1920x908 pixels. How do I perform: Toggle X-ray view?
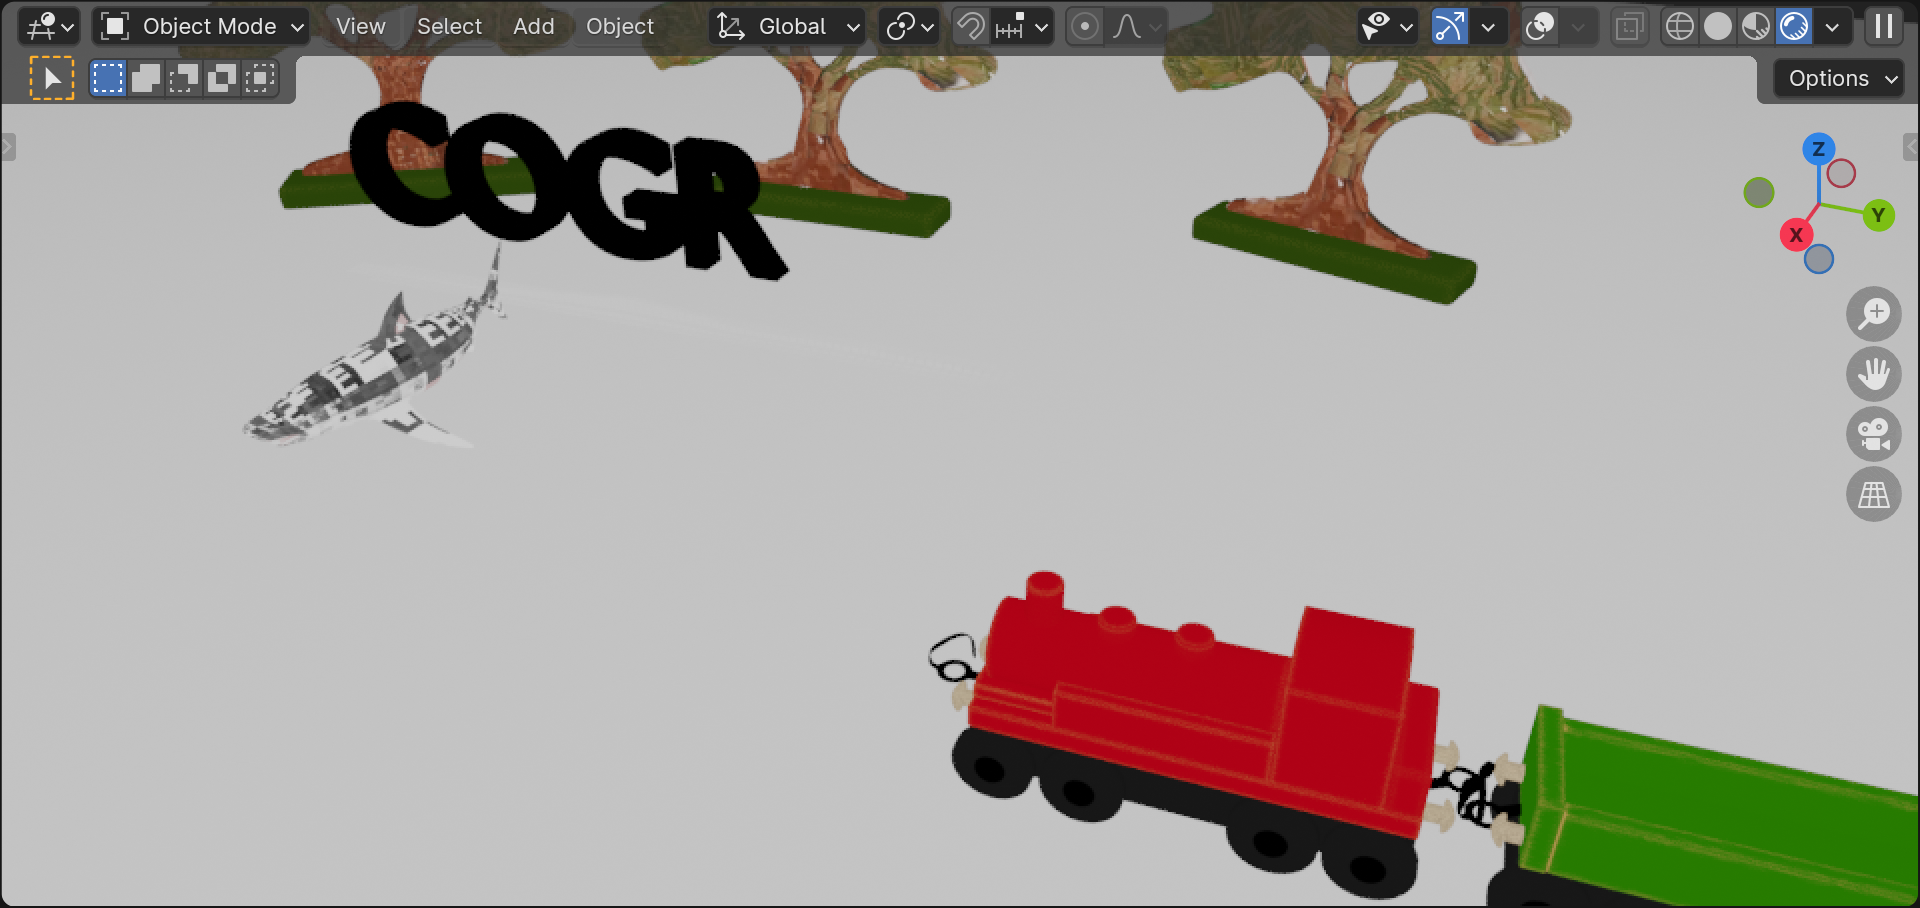pyautogui.click(x=1629, y=27)
